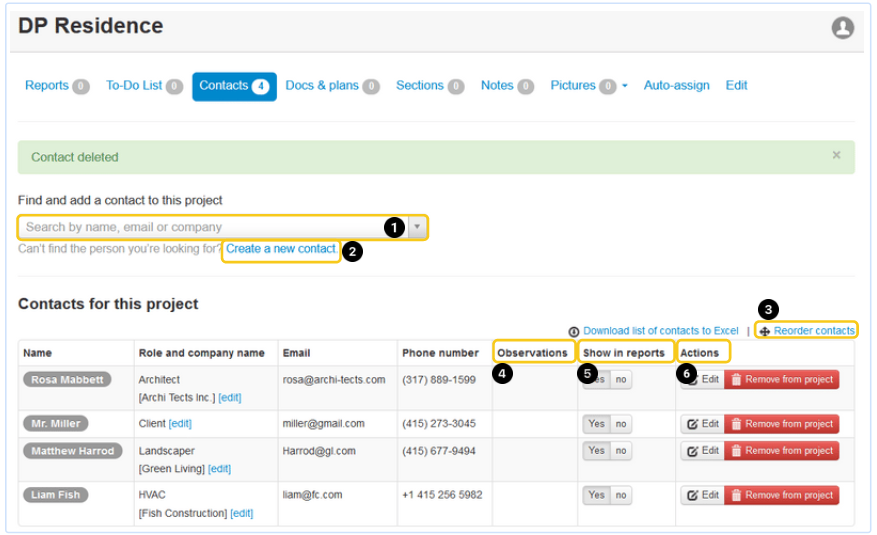Edit Matthew Harrod's contact entry
Viewport: 877px width, 535px height.
702,451
